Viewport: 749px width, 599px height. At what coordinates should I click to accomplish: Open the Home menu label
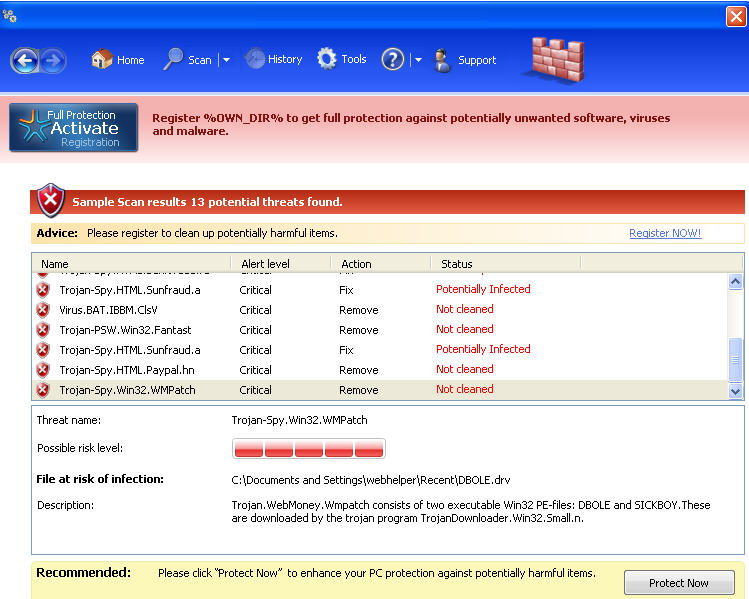pyautogui.click(x=130, y=60)
